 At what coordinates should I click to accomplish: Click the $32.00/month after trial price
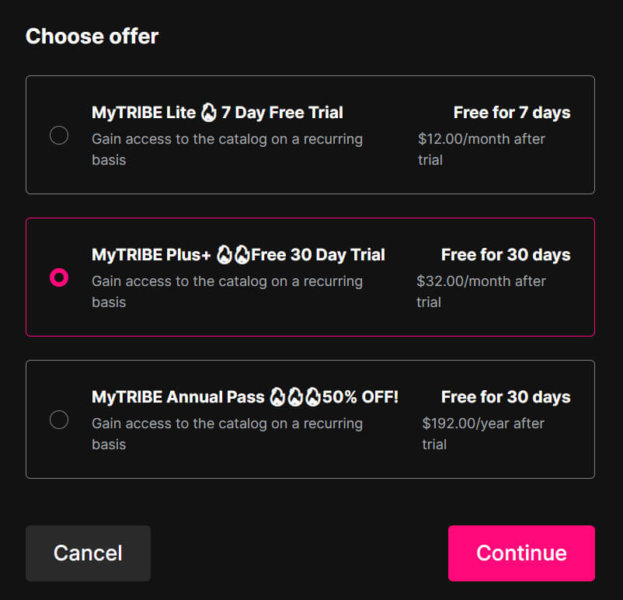tap(481, 291)
